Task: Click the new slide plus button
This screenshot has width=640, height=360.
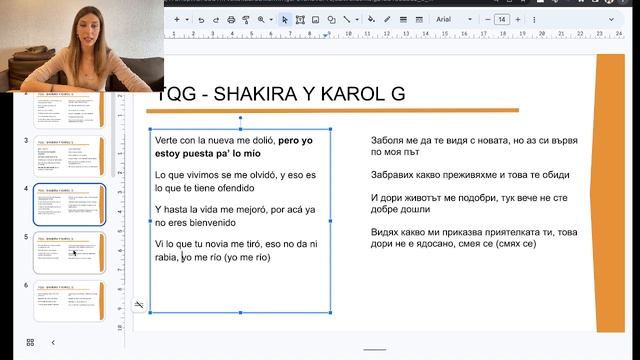Action: point(176,20)
